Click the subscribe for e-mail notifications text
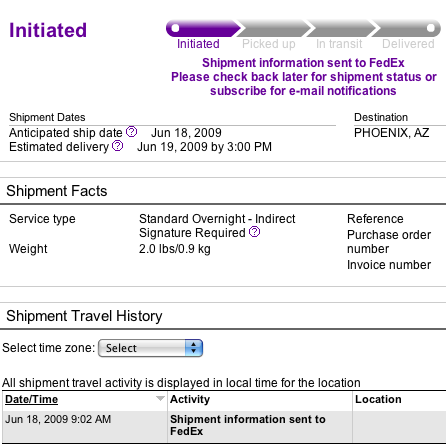446x444 pixels. 303,91
